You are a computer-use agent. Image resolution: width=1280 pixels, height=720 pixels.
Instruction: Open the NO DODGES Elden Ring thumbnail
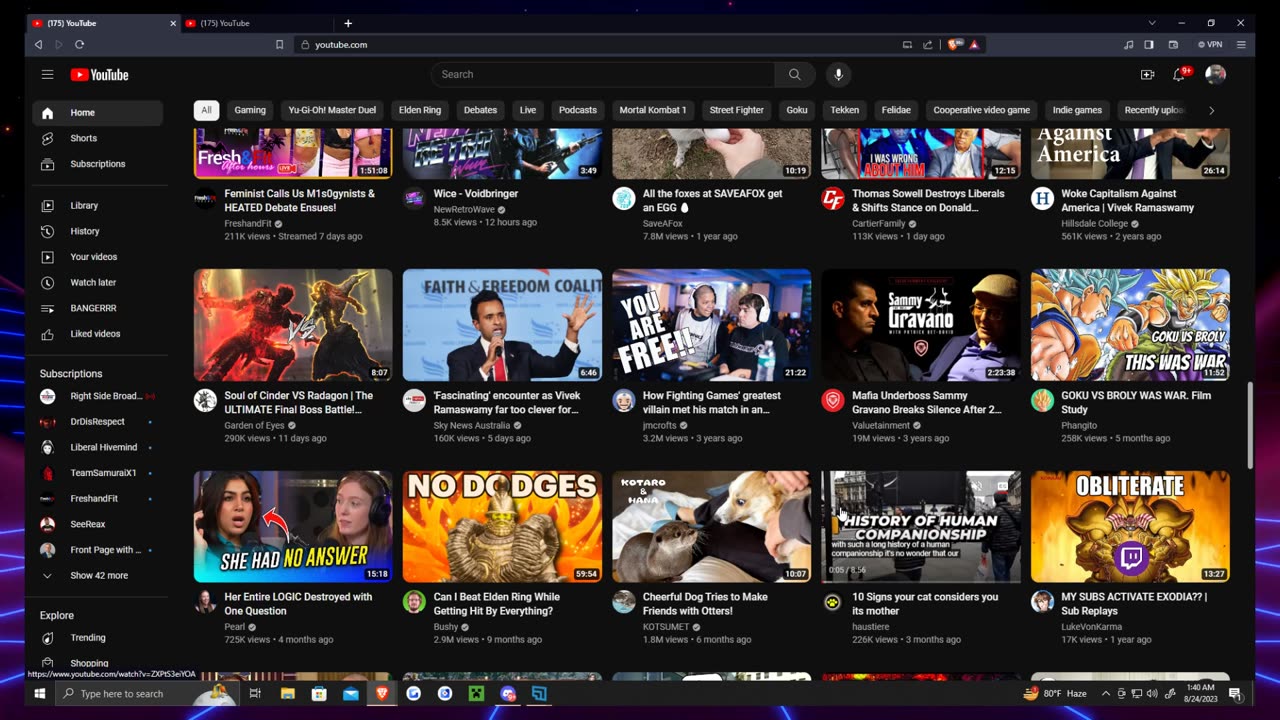(x=502, y=527)
